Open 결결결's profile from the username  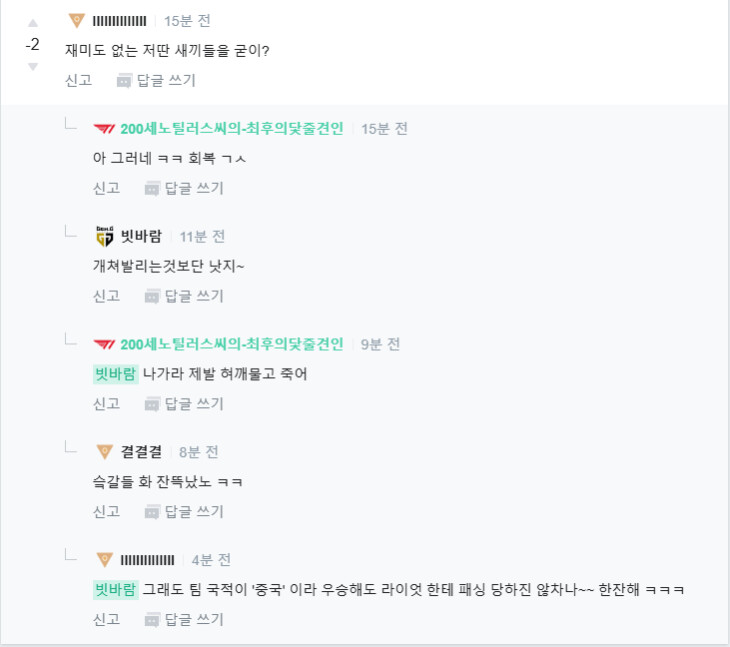tap(141, 452)
